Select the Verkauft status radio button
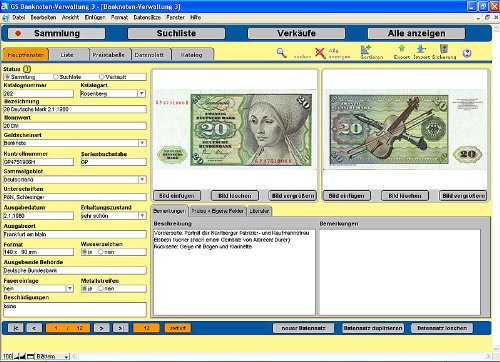The height and width of the screenshot is (362, 500). click(101, 77)
